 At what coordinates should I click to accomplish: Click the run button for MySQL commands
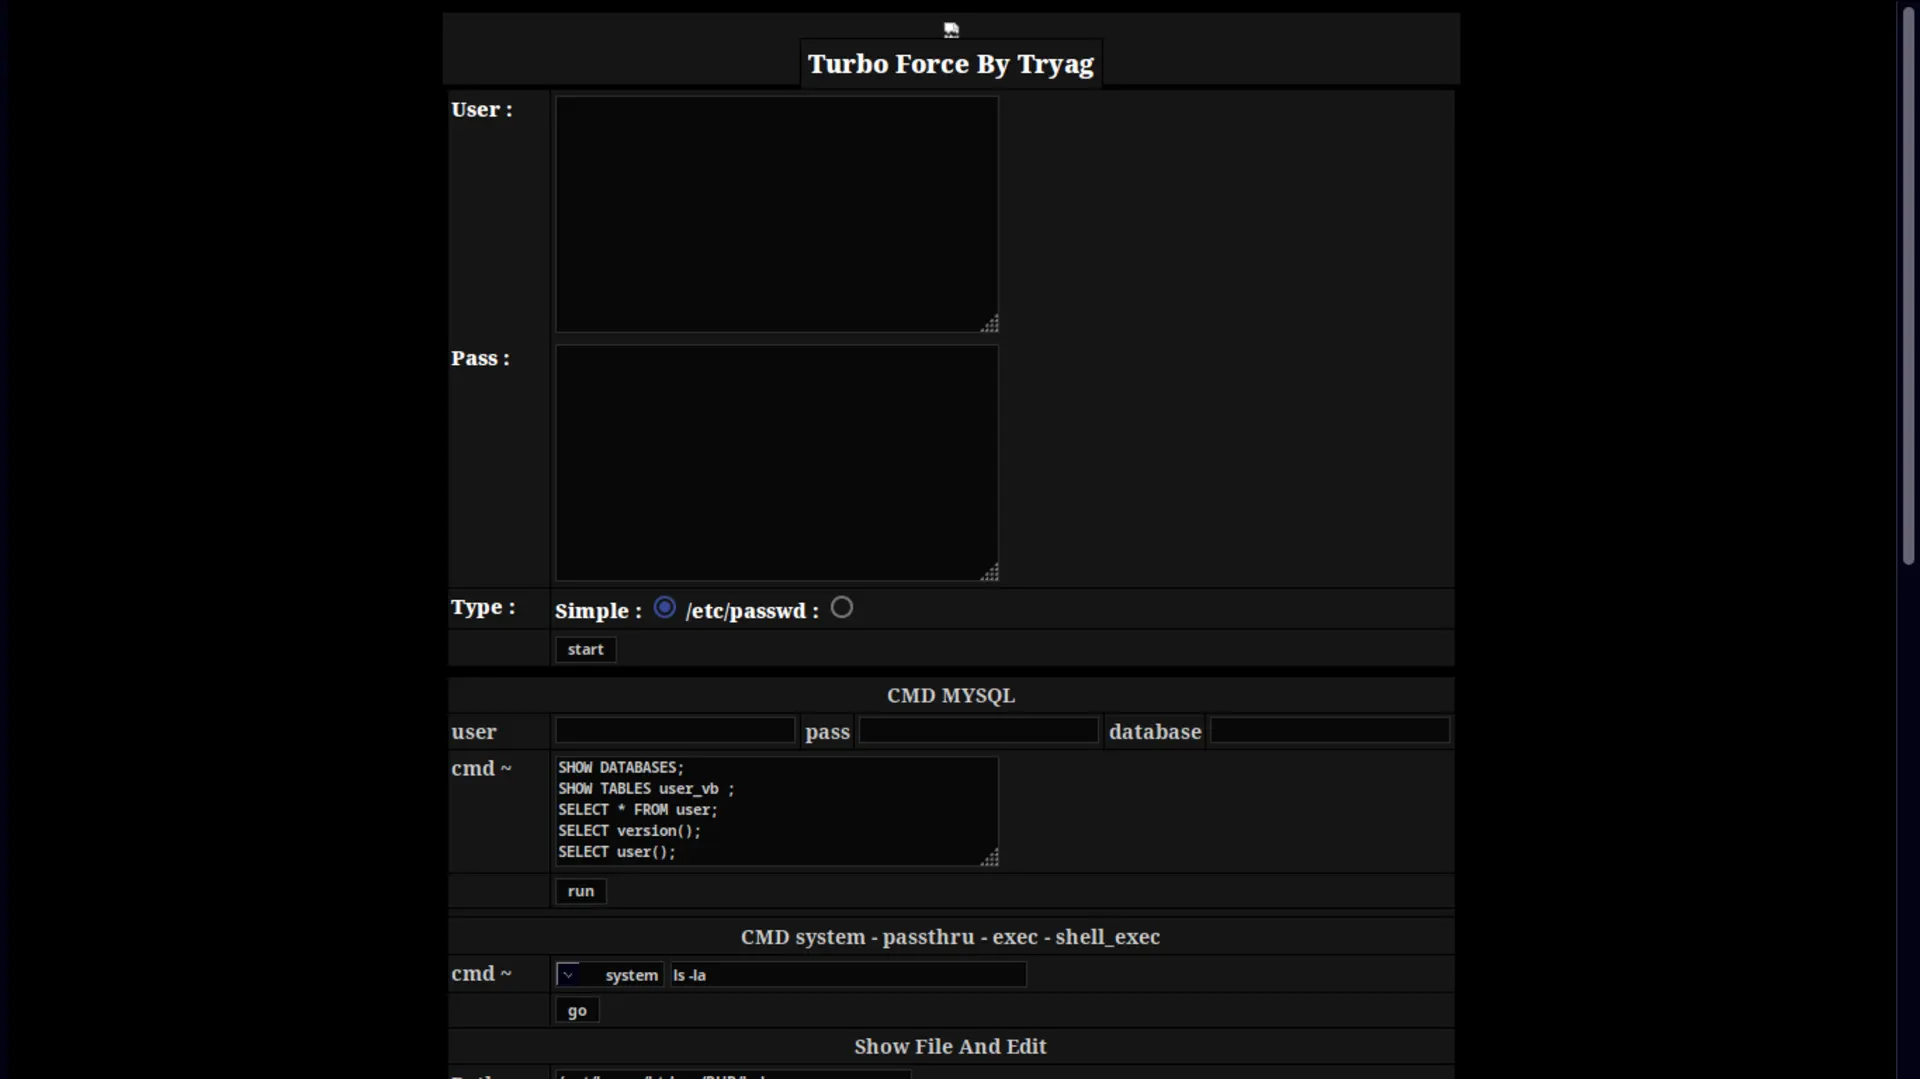[581, 891]
